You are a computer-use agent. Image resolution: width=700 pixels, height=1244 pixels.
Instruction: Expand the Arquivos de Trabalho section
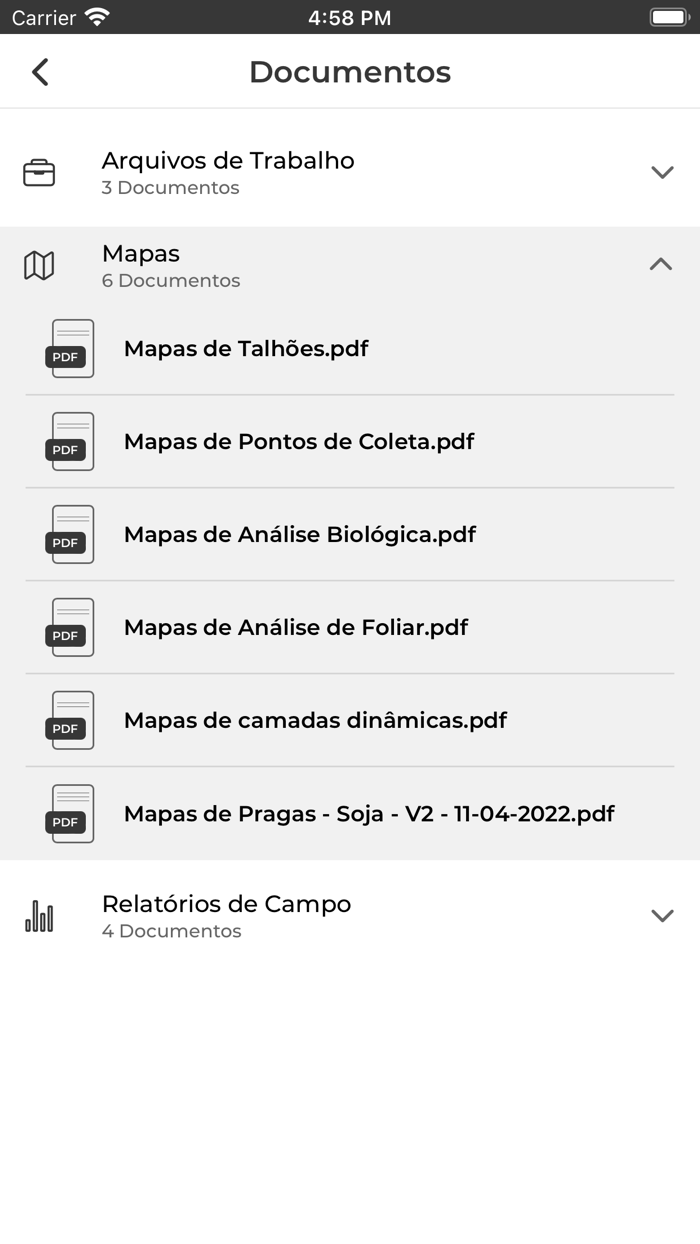pyautogui.click(x=661, y=171)
